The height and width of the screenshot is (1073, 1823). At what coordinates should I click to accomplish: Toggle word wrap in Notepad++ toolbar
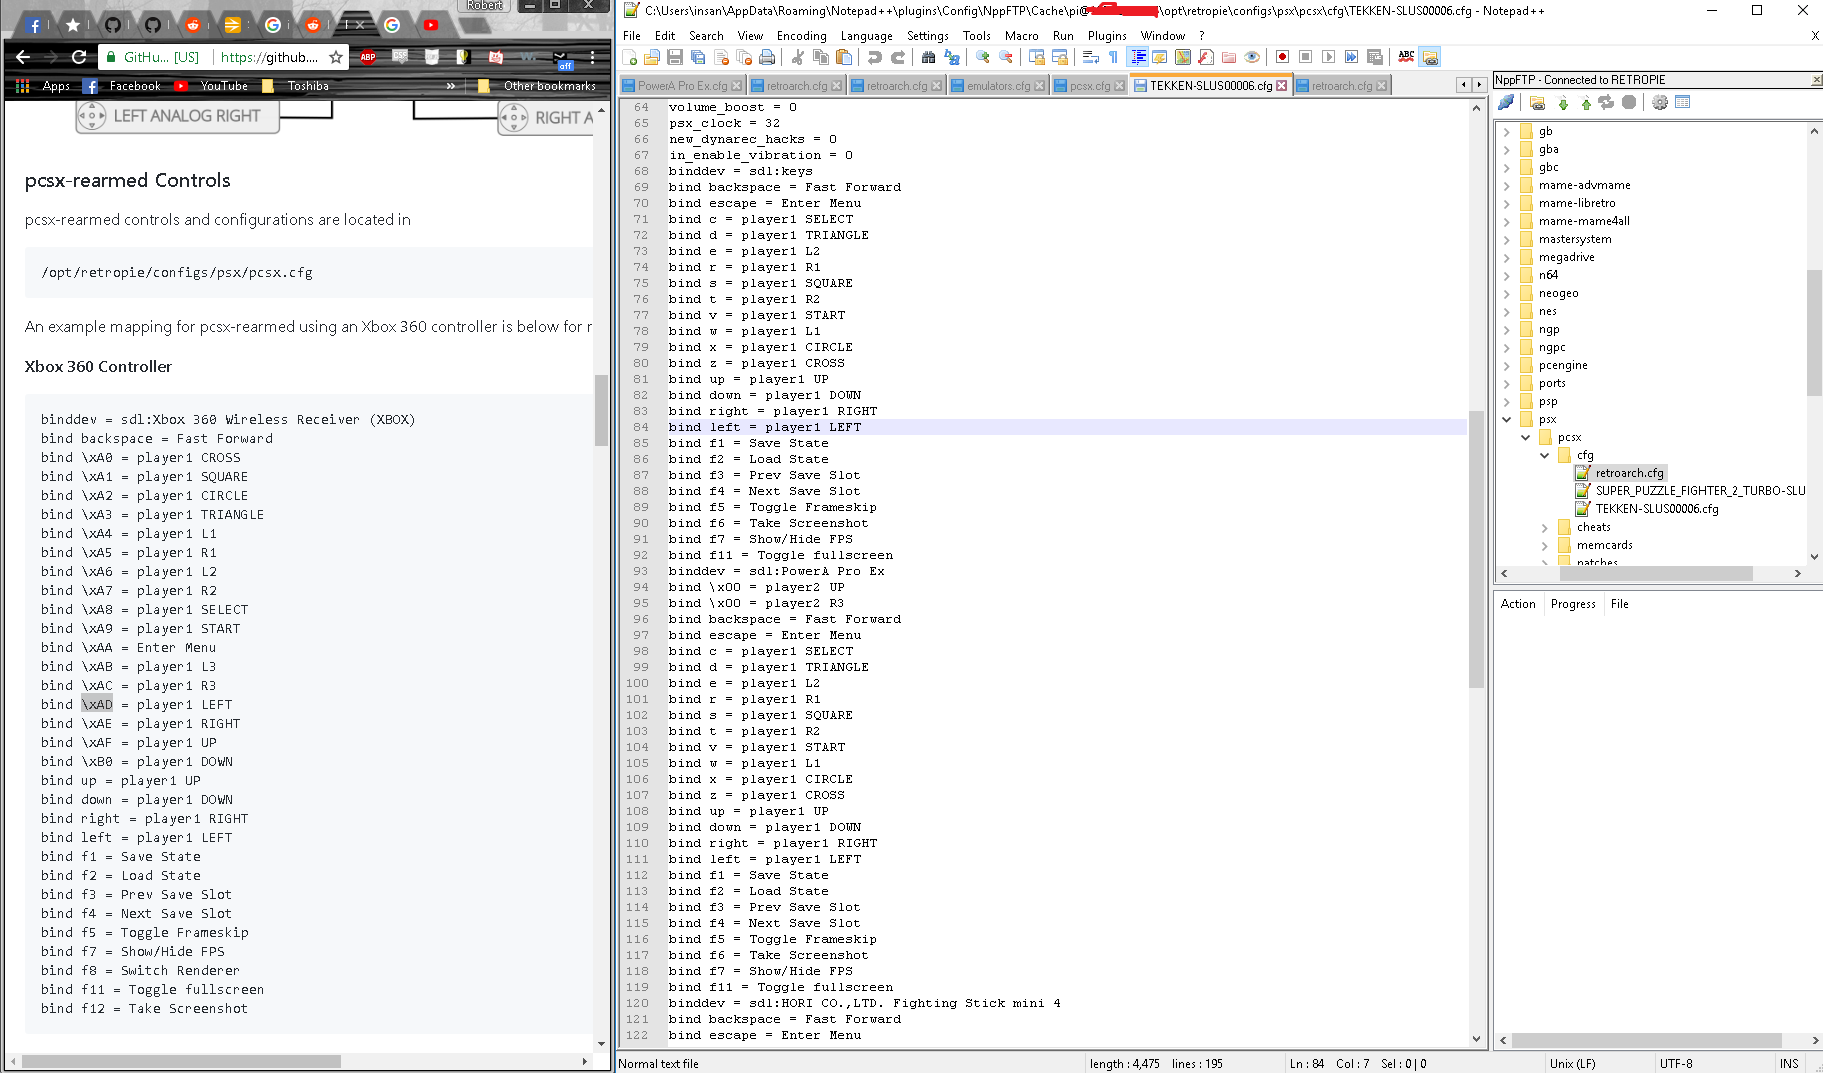tap(1091, 57)
